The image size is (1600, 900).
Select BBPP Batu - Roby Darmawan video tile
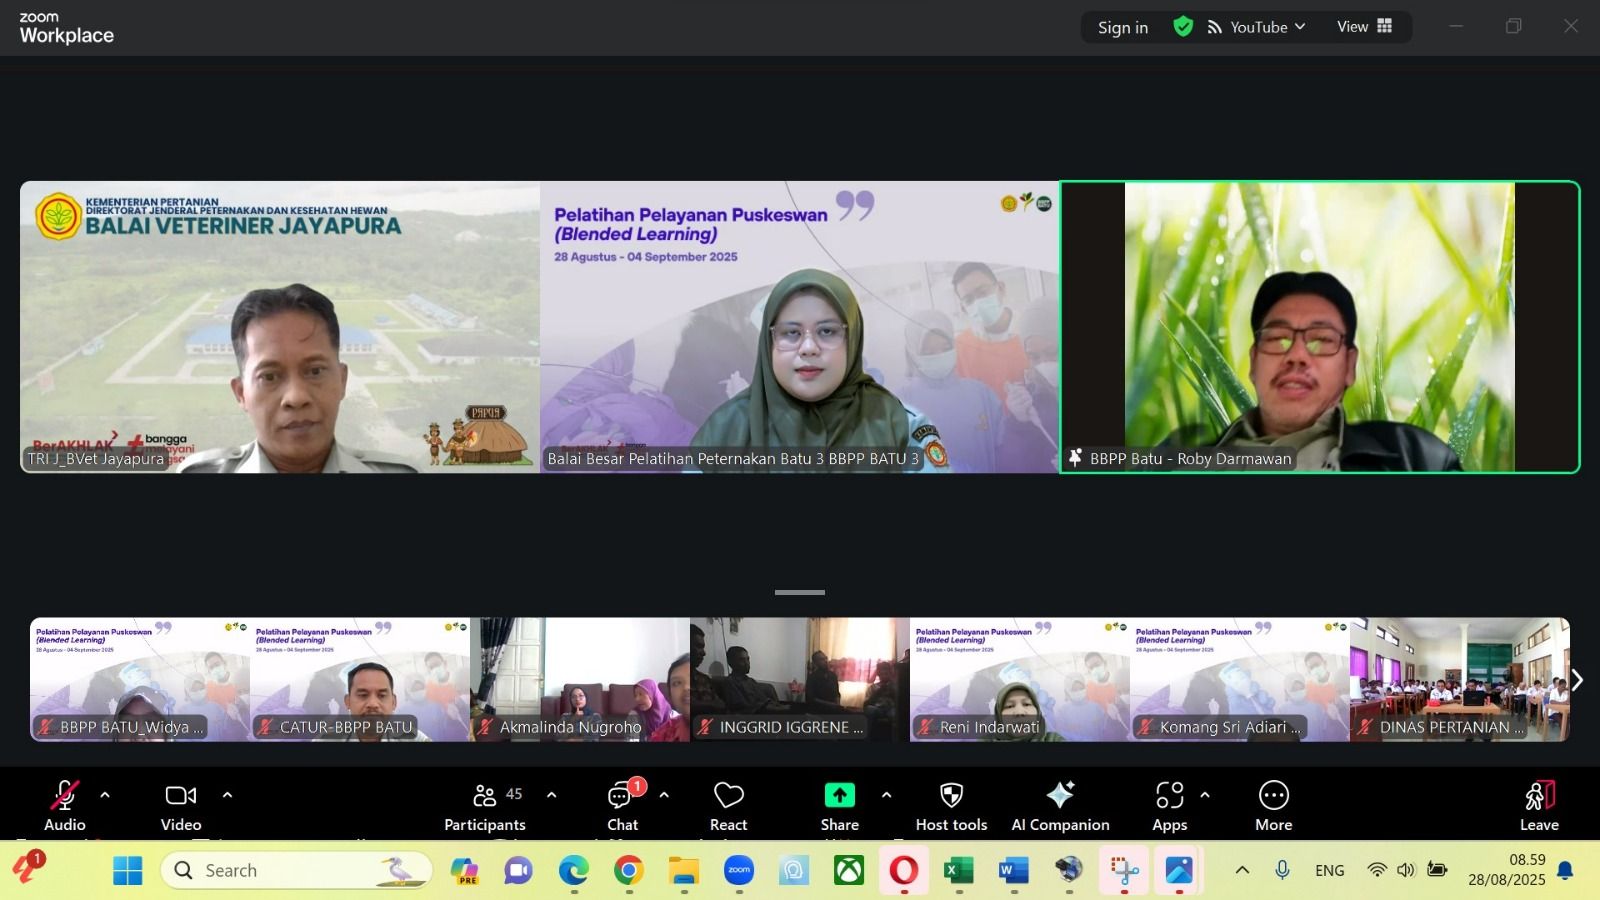pyautogui.click(x=1320, y=327)
